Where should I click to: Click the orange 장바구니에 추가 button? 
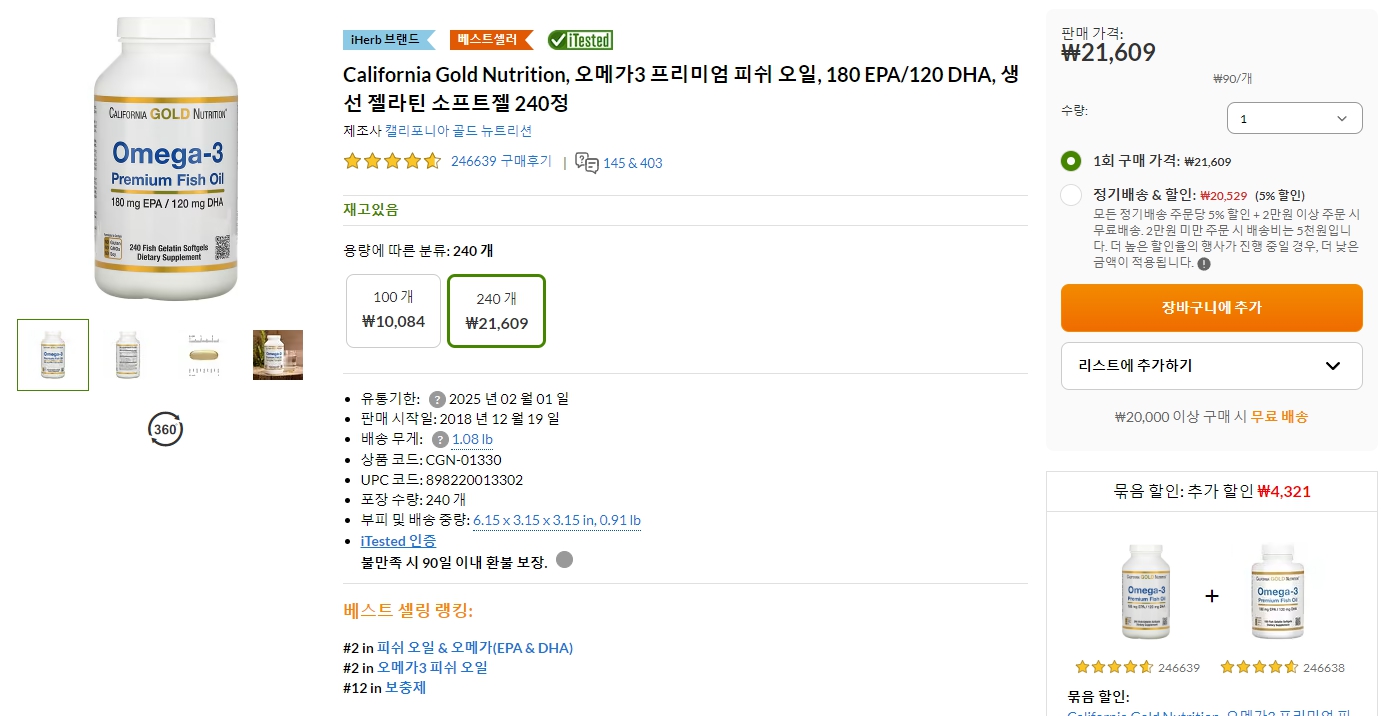[1211, 308]
